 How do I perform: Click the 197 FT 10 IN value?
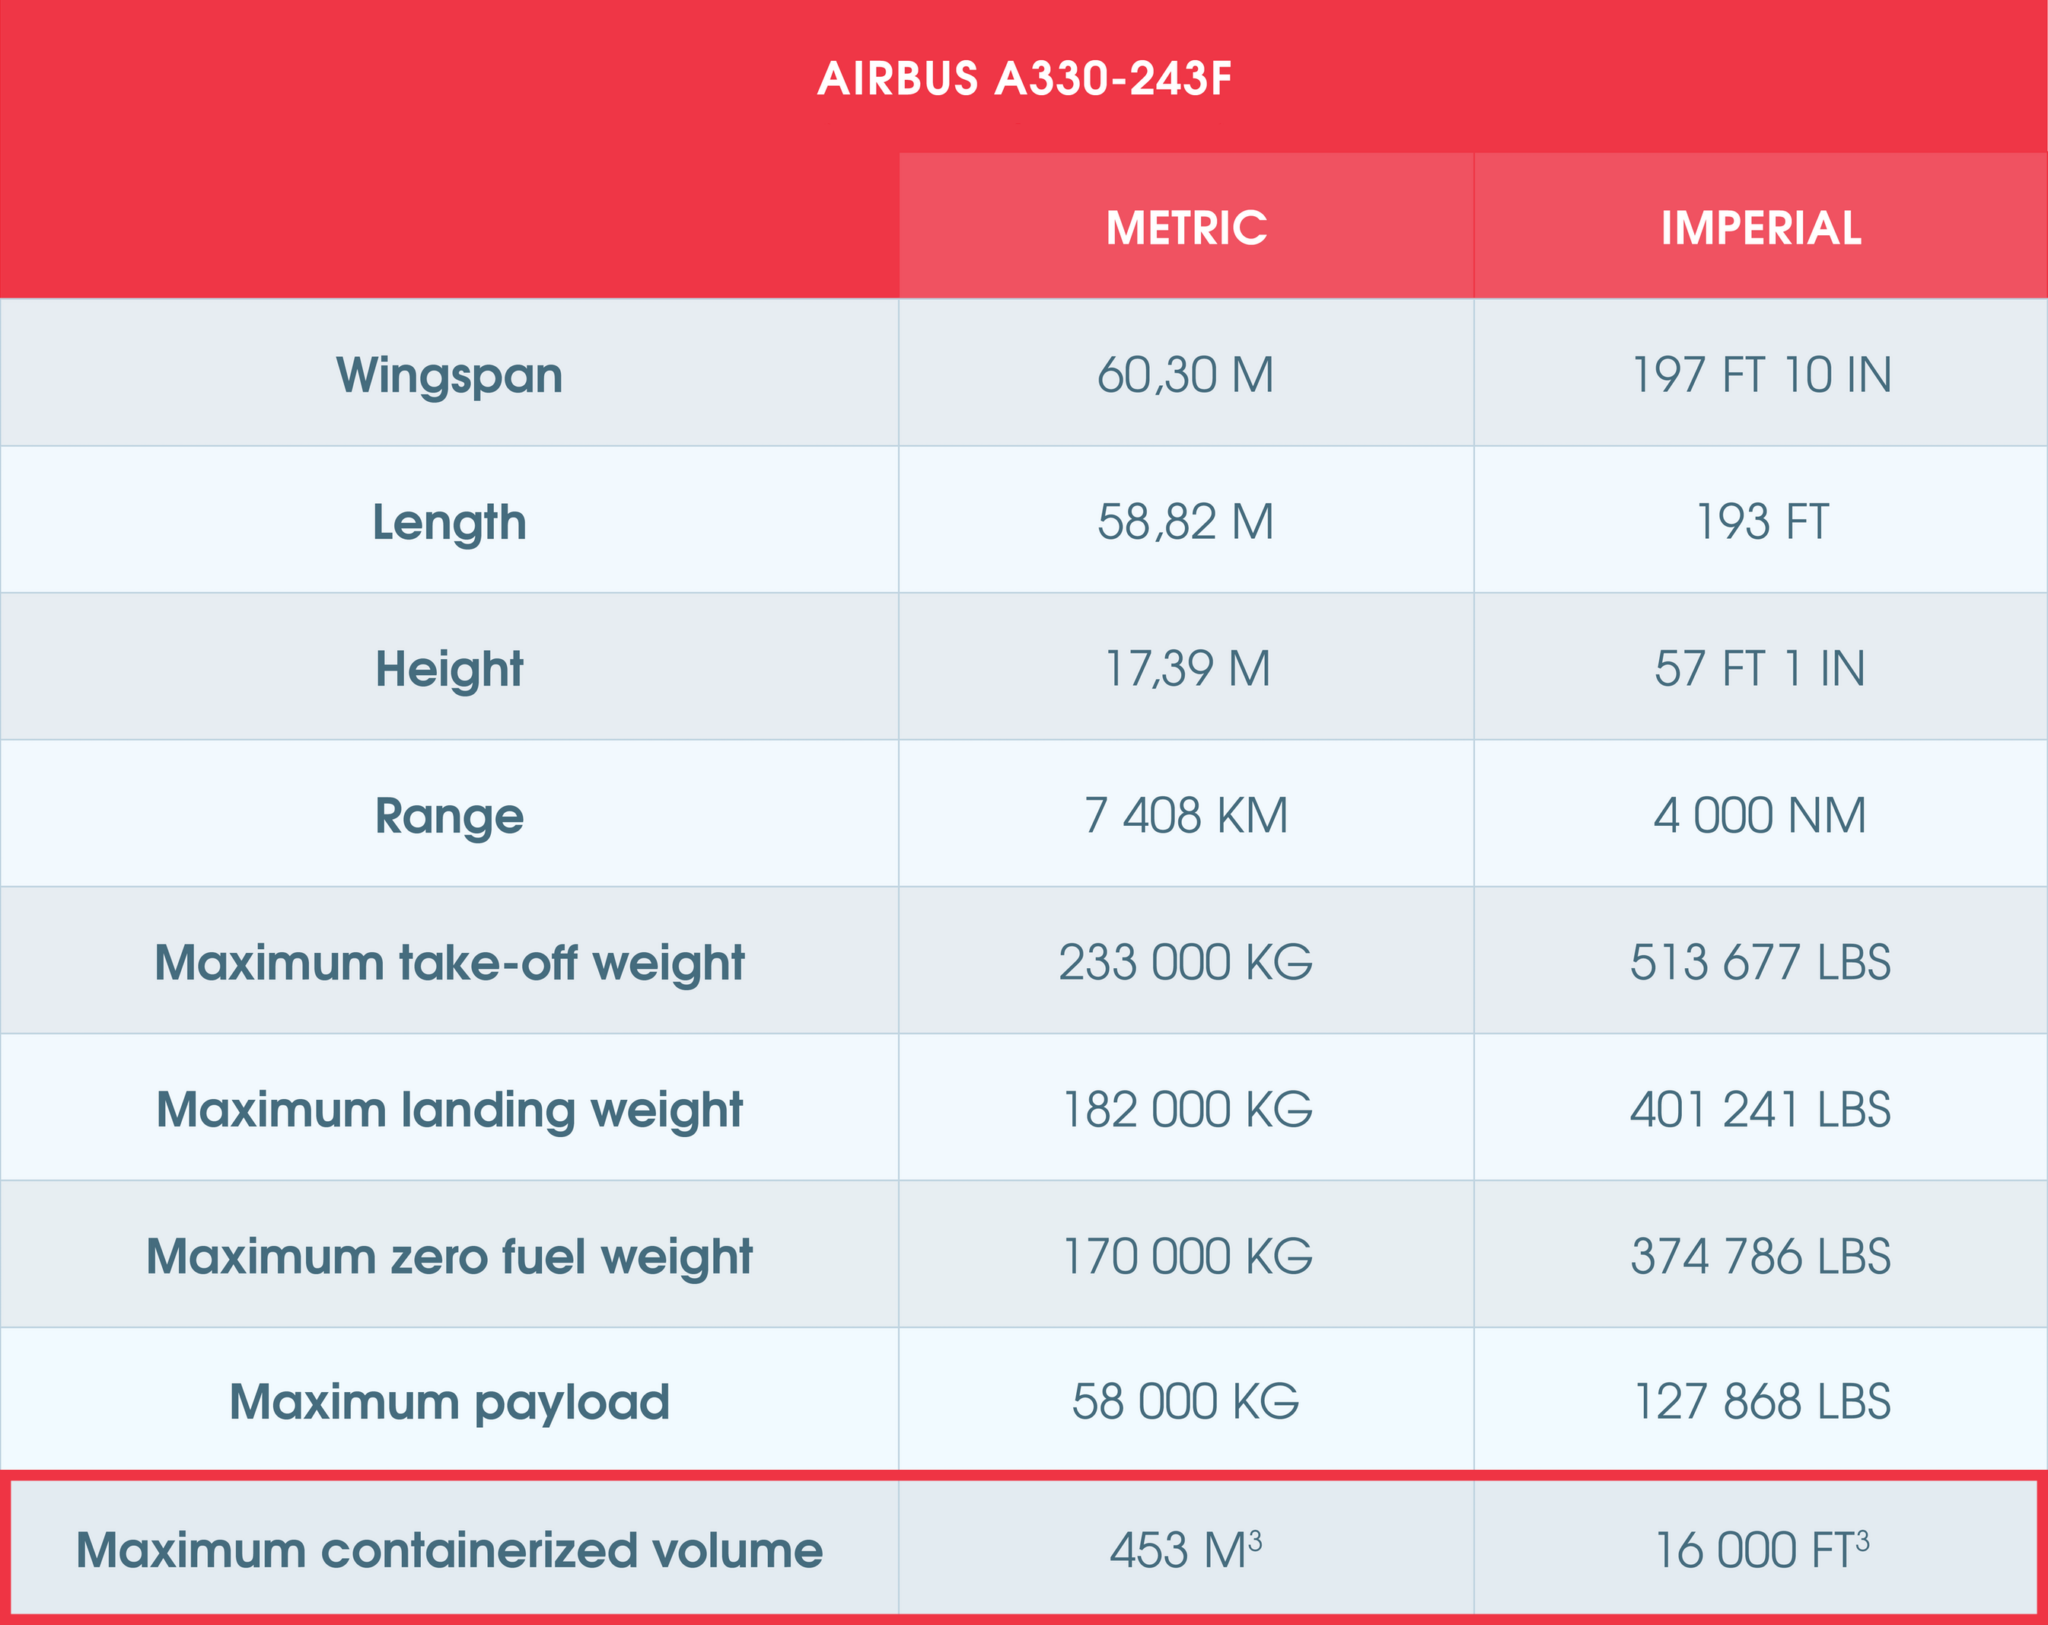click(x=1760, y=375)
